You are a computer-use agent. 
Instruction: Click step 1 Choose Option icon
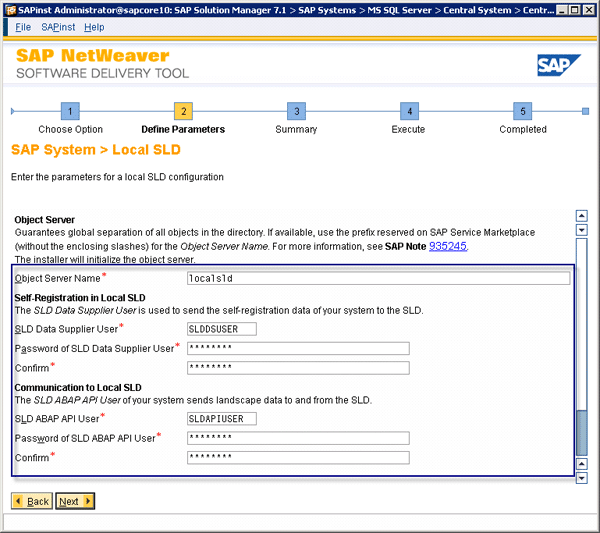[x=70, y=111]
